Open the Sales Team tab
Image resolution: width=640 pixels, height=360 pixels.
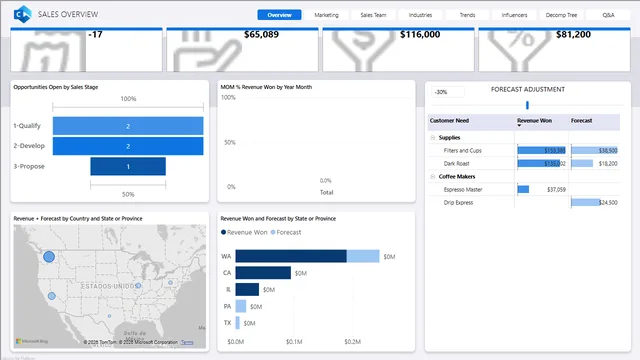373,15
